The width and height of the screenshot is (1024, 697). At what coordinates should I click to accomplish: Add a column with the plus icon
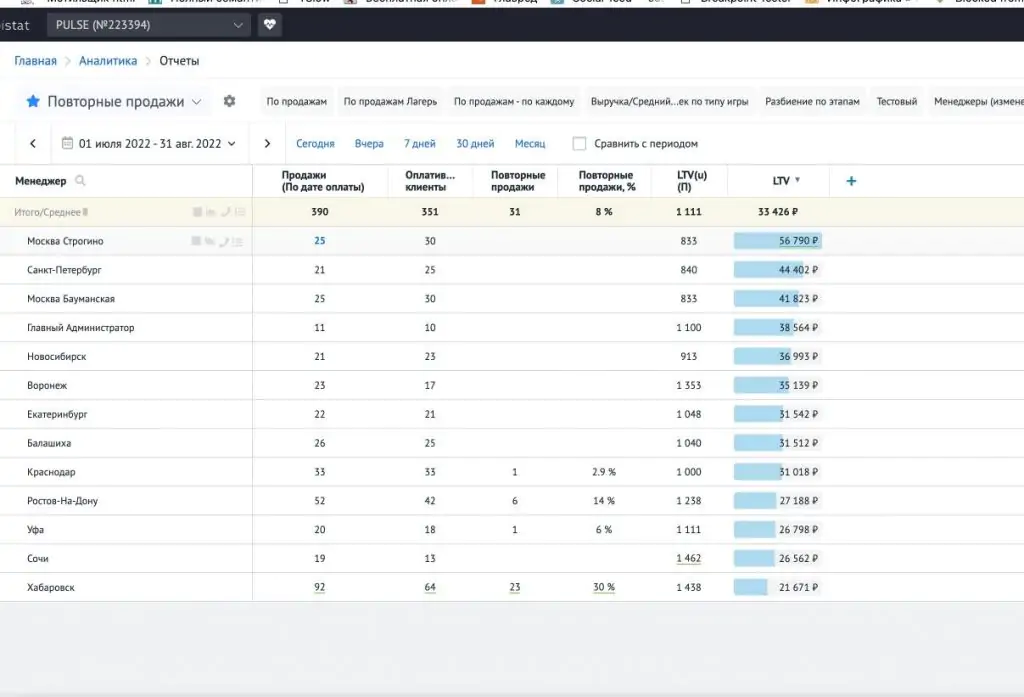851,181
